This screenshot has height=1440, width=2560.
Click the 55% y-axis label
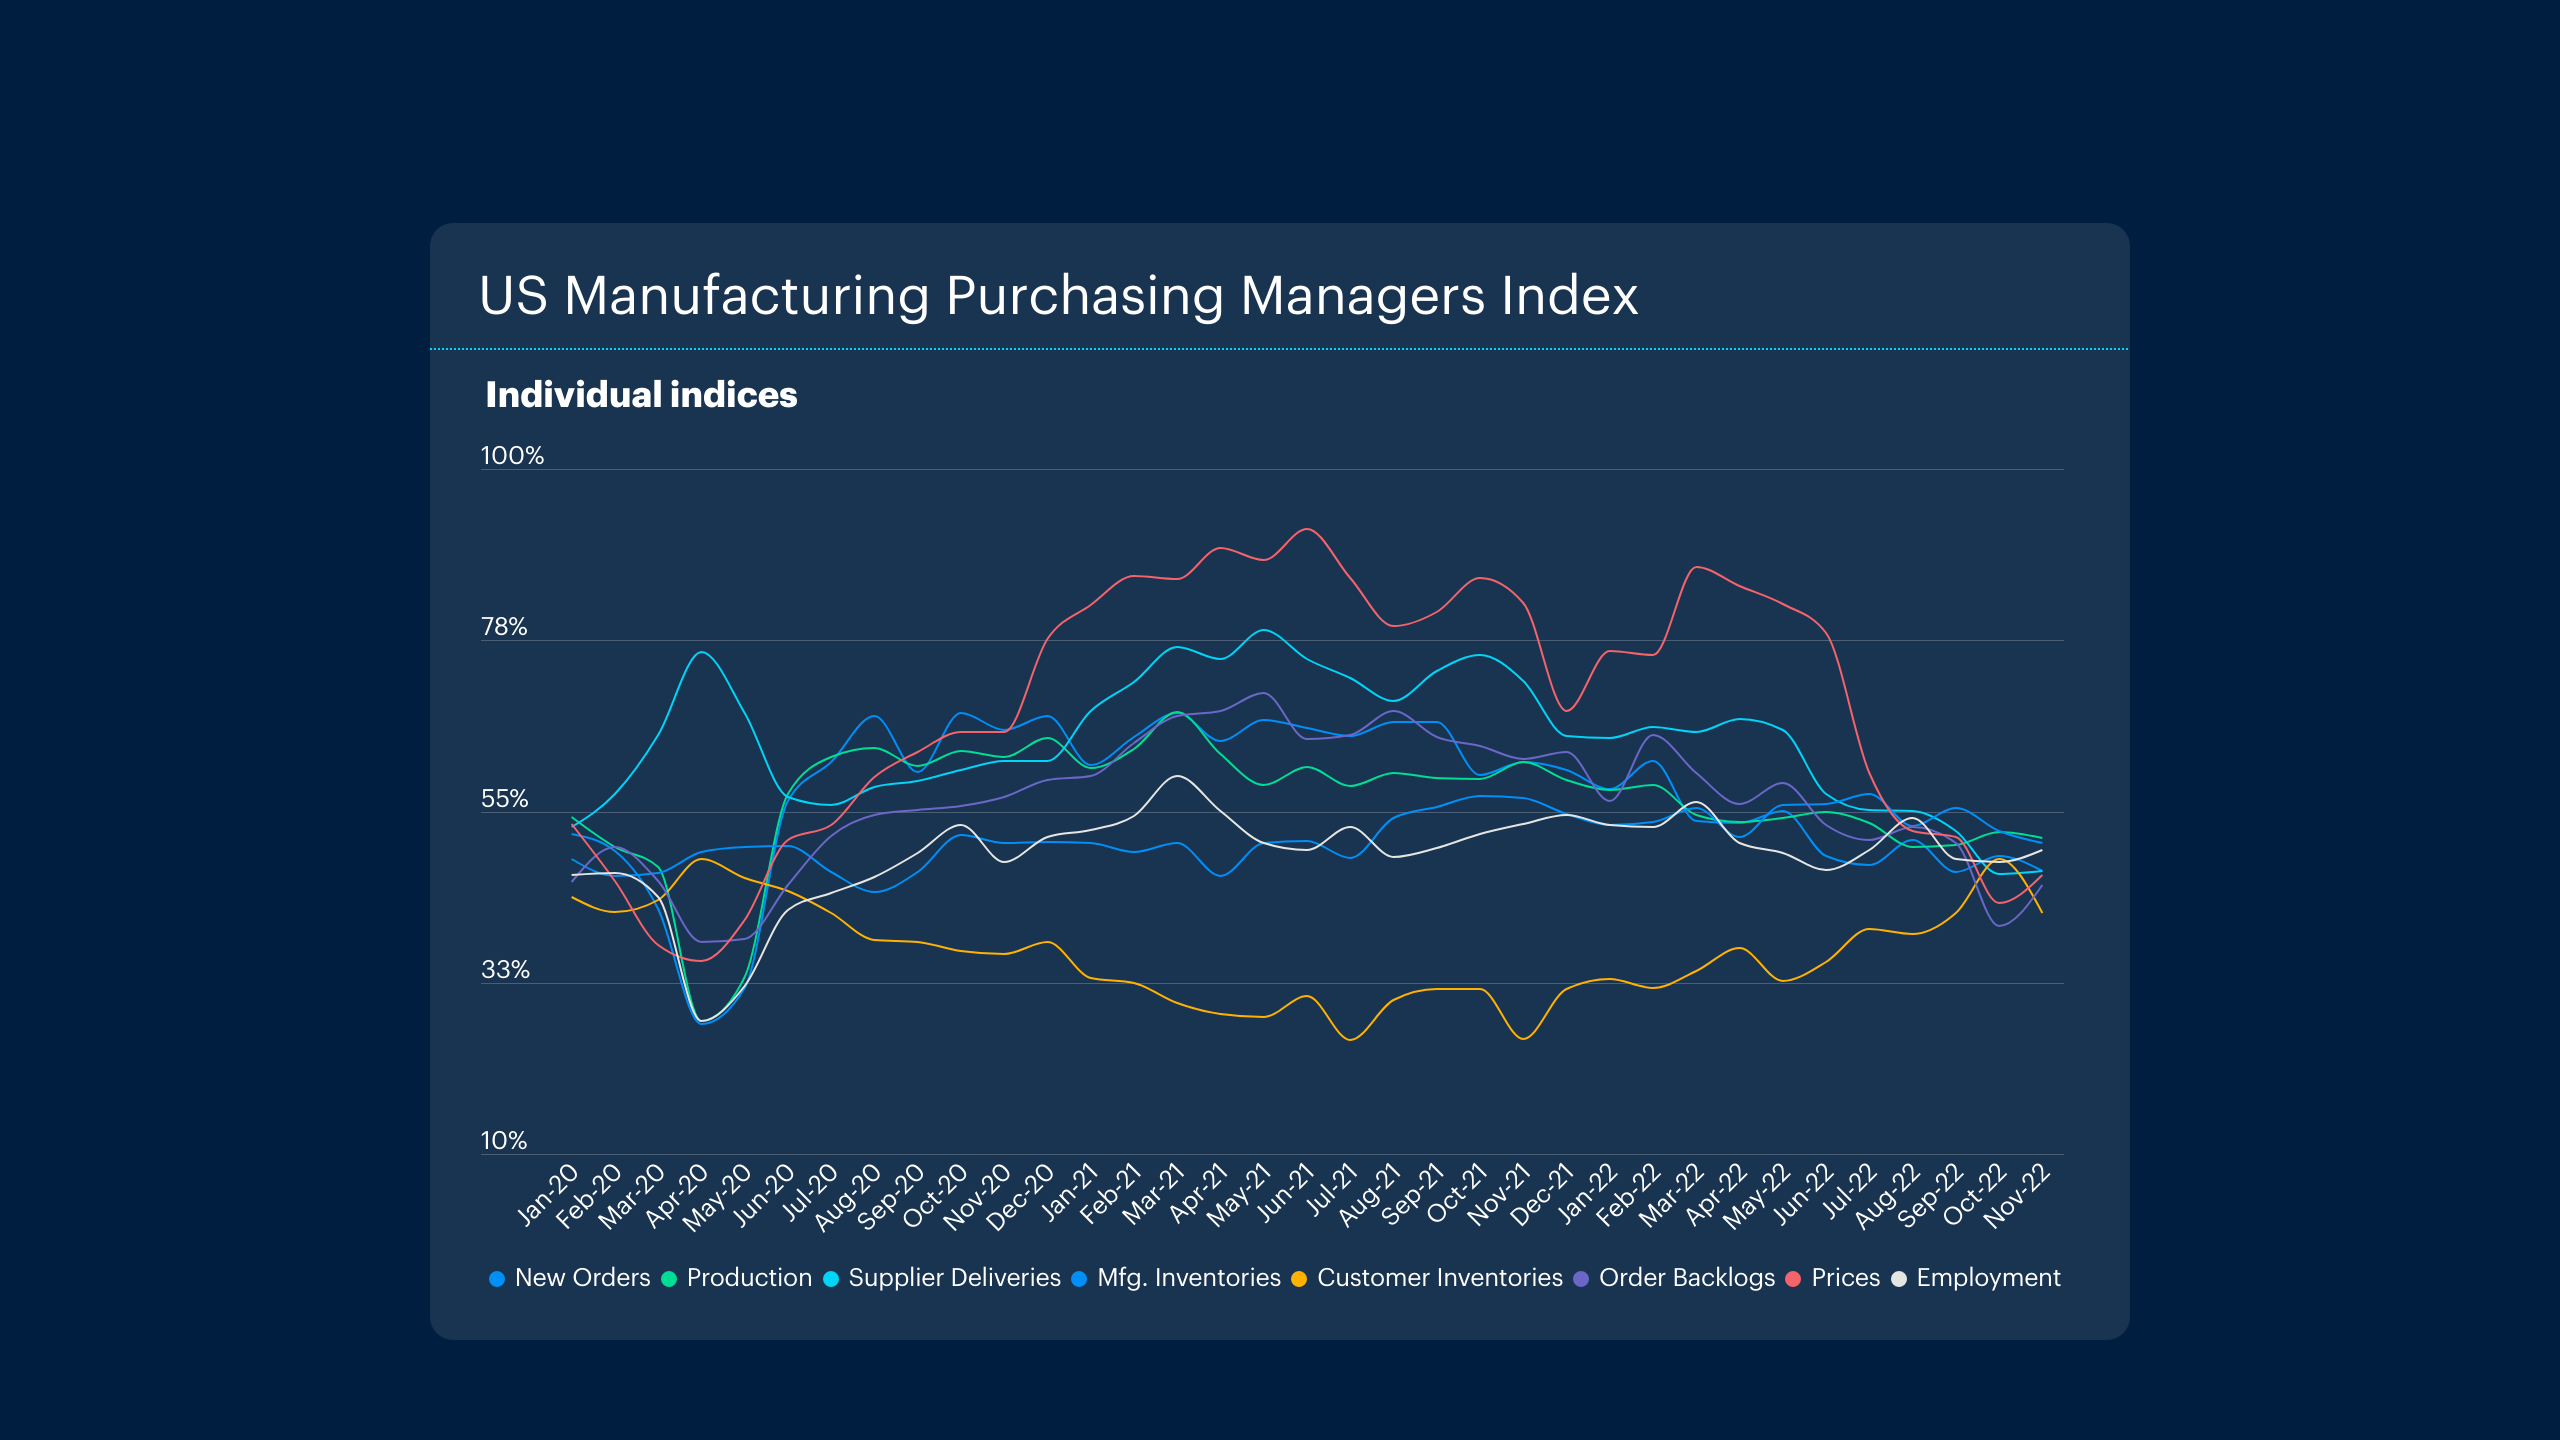coord(504,799)
